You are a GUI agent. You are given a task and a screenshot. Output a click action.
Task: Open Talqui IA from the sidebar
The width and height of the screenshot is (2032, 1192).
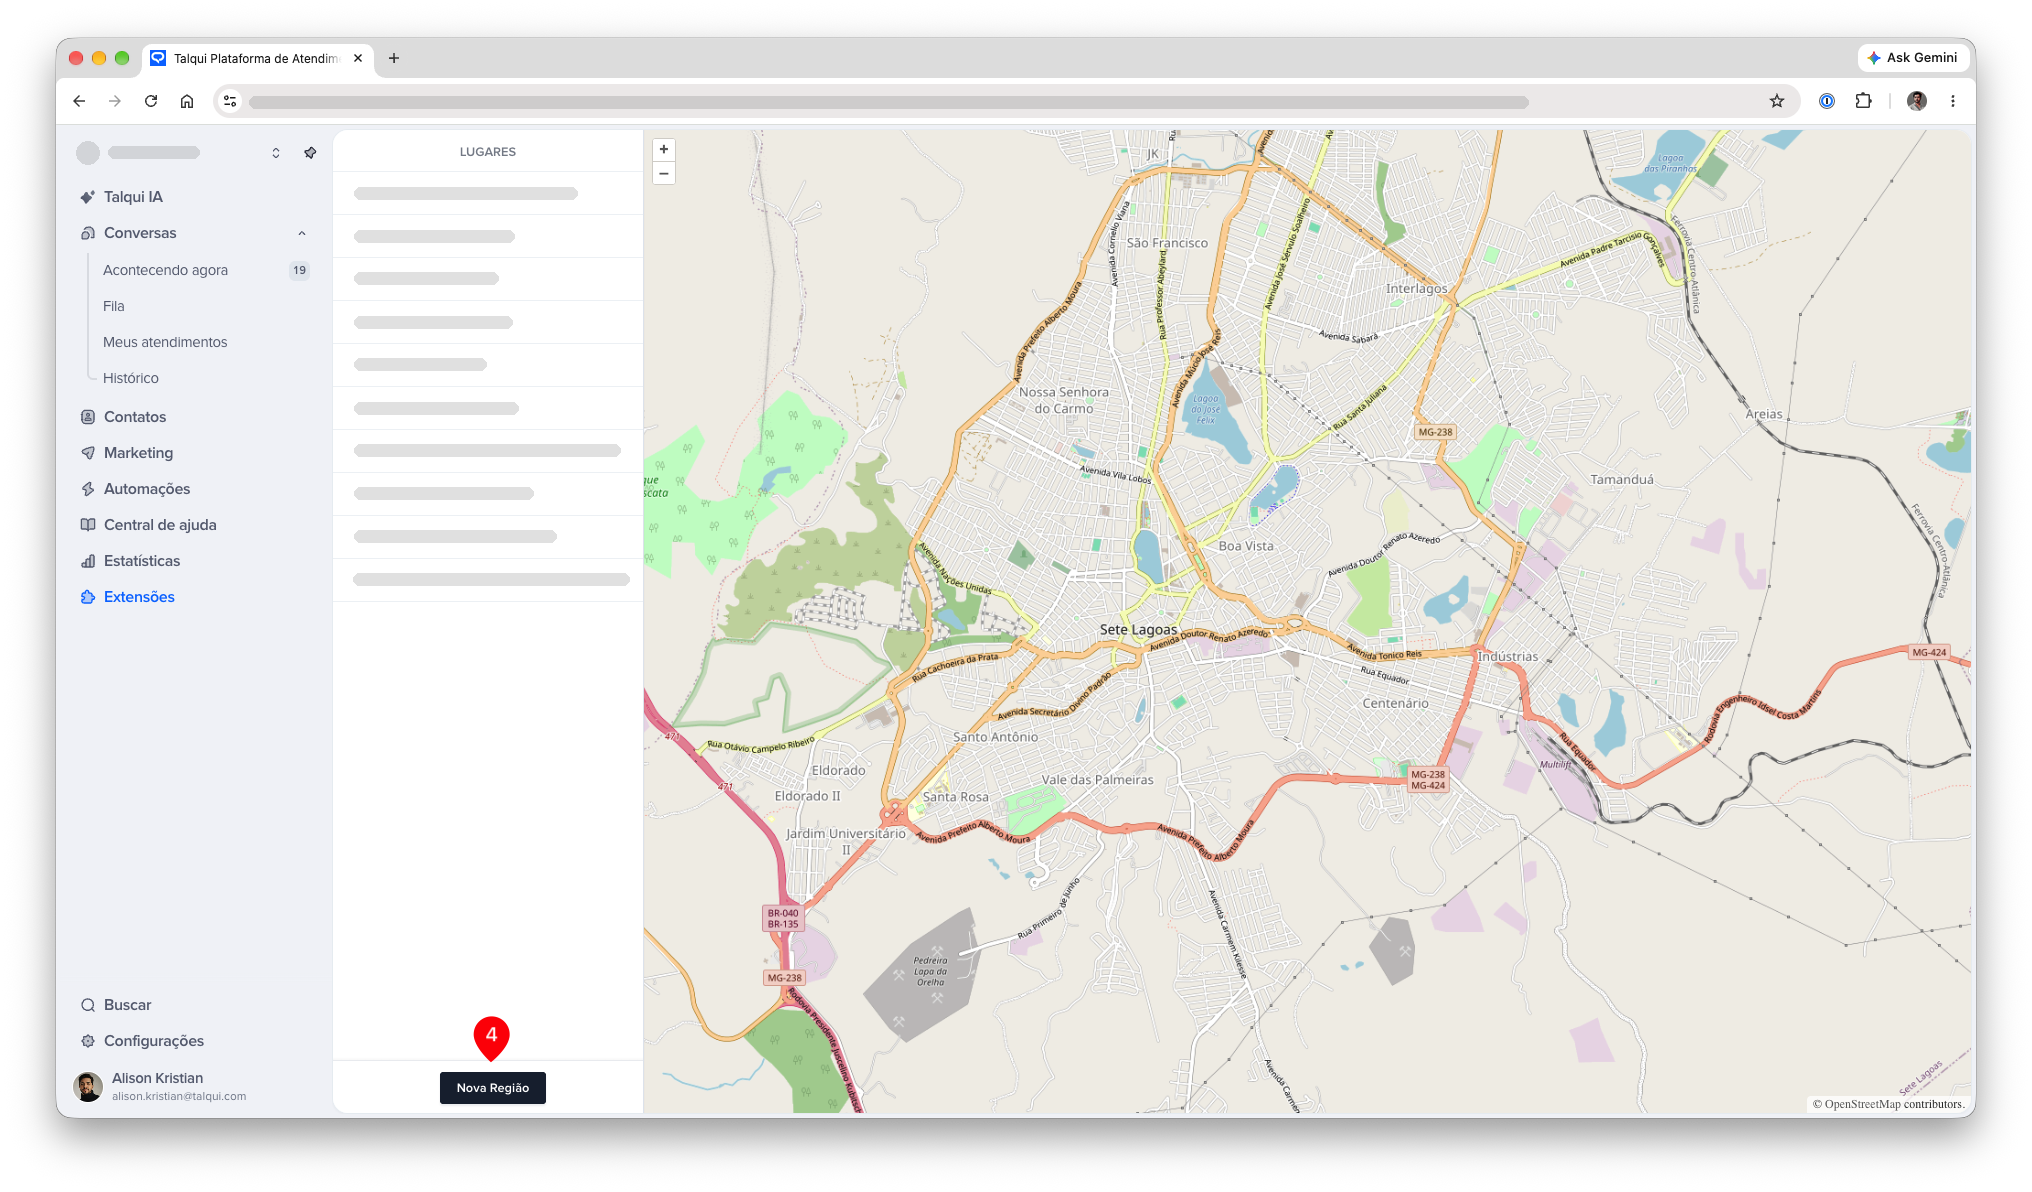[x=133, y=197]
